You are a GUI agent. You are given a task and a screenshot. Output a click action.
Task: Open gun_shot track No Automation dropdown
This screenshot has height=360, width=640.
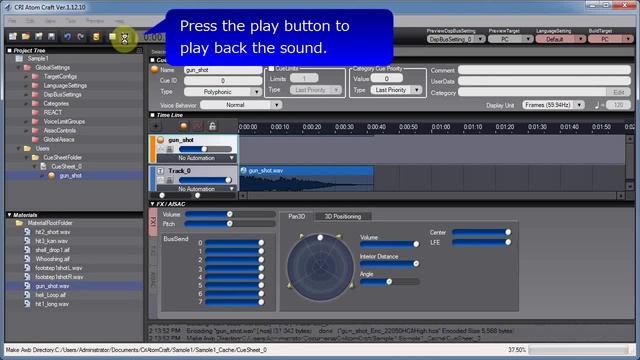(196, 158)
